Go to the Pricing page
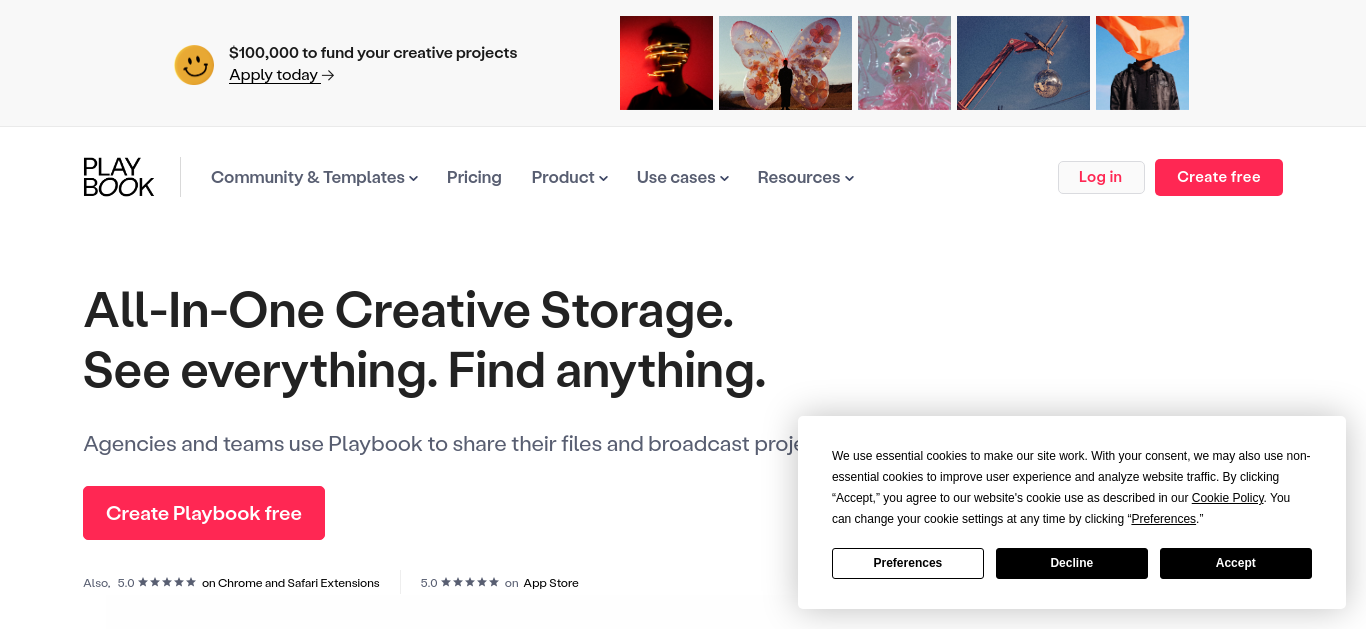The image size is (1366, 629). coord(474,177)
